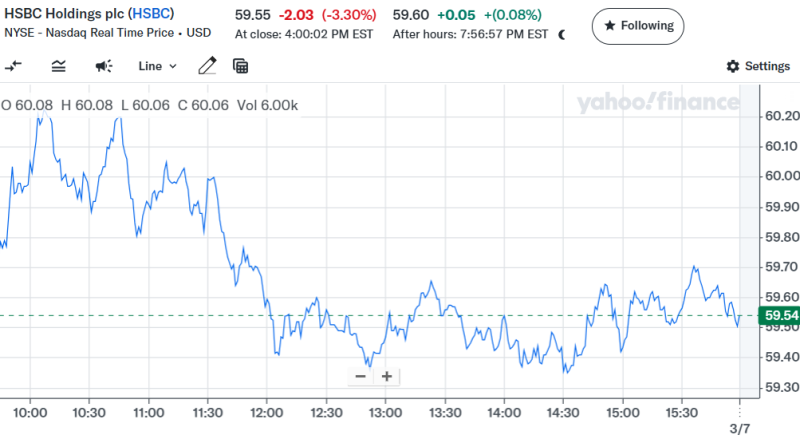Click the after-hours moon icon
Viewport: 800px width, 439px height.
pos(561,34)
